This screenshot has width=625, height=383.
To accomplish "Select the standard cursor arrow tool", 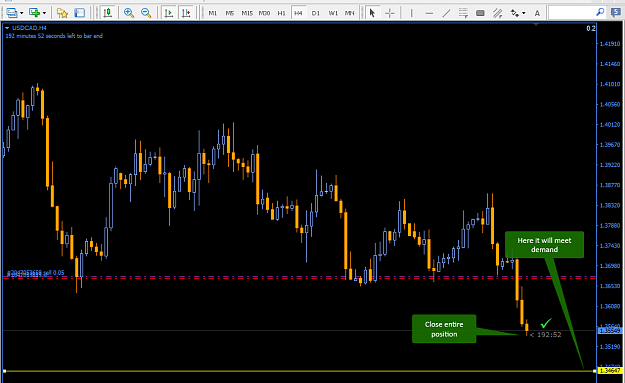I will click(x=372, y=13).
